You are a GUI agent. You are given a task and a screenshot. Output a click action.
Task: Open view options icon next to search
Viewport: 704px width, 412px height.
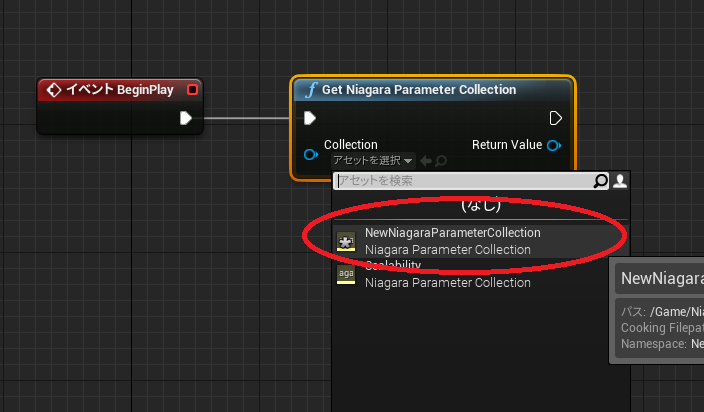[620, 181]
